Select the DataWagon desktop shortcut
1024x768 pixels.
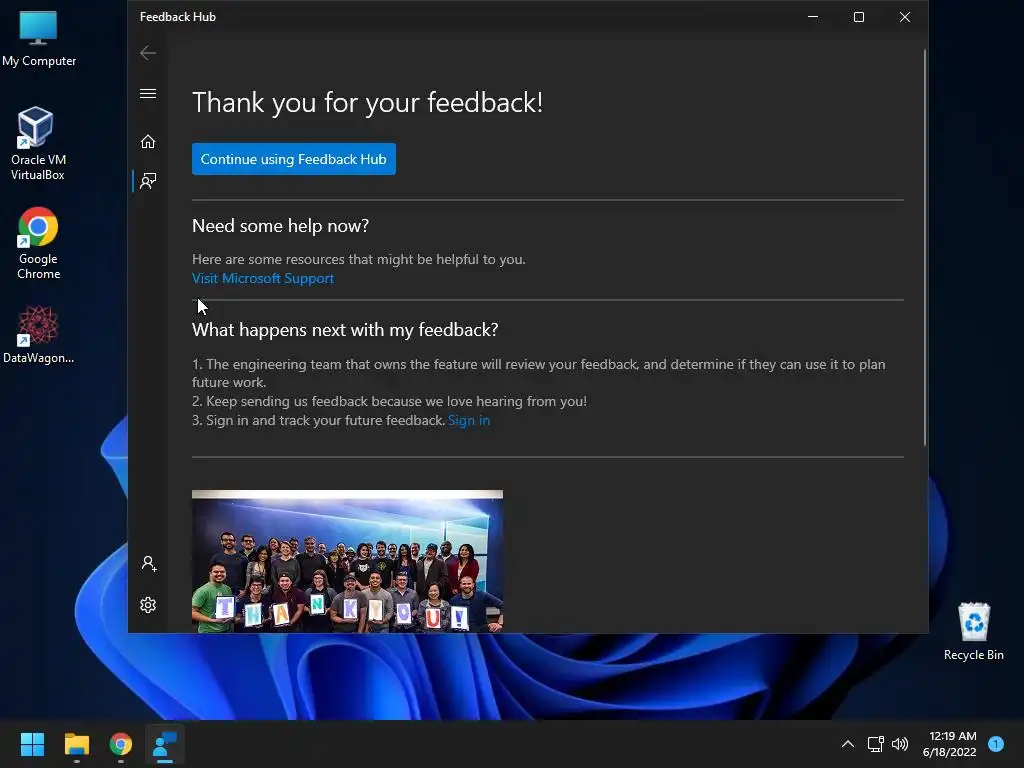(x=38, y=334)
